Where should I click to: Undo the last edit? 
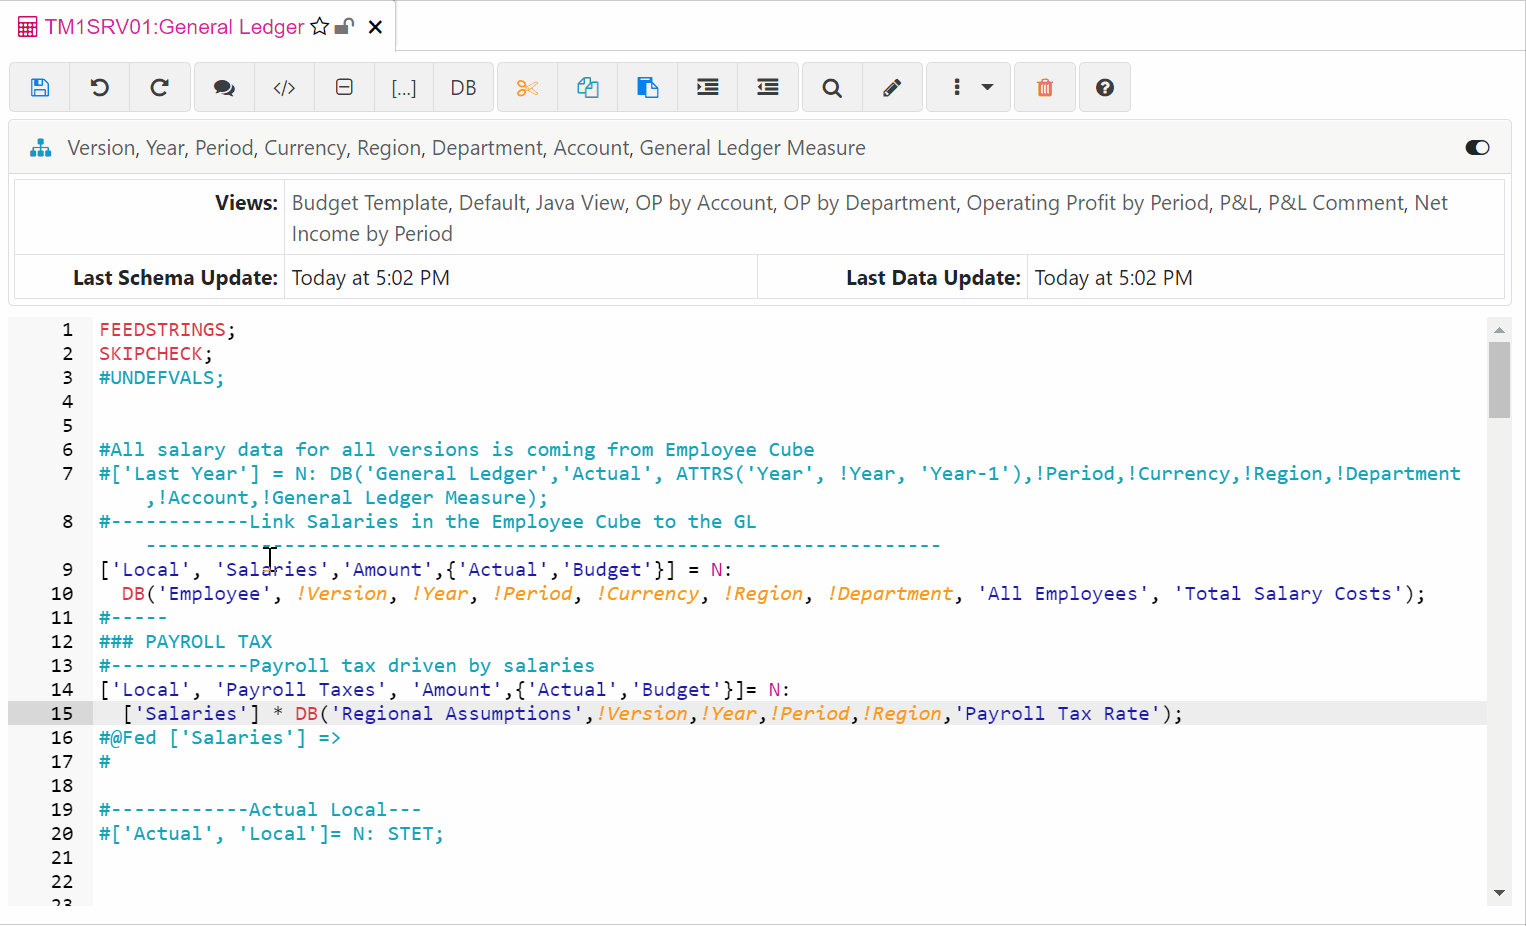99,87
